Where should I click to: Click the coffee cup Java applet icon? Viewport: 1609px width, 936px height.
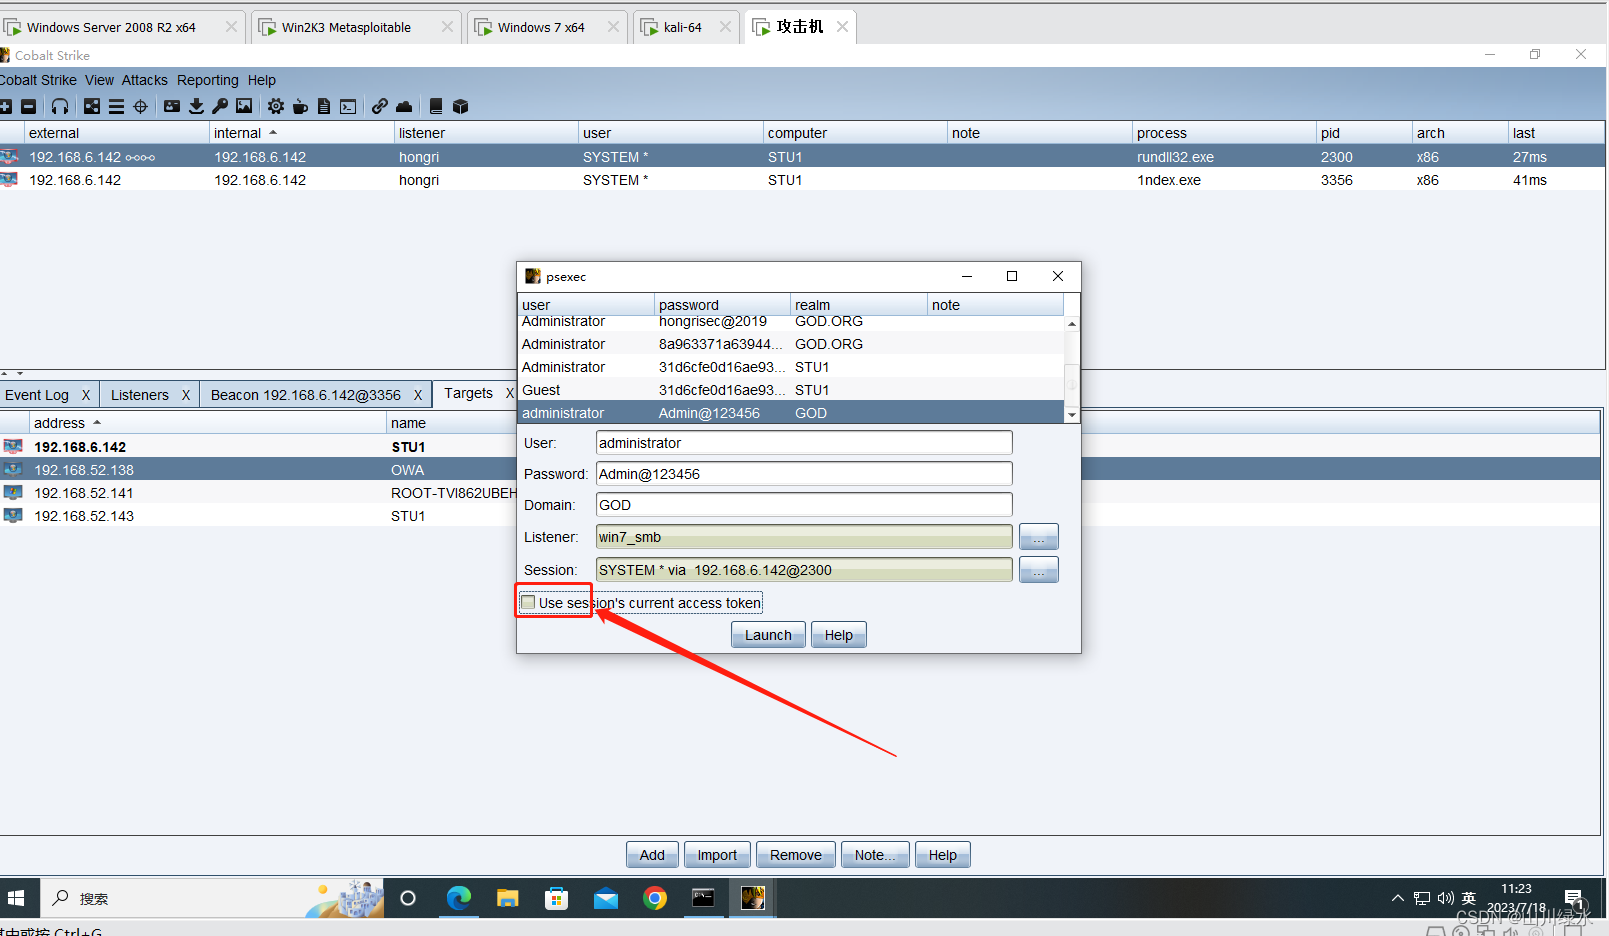(x=300, y=106)
